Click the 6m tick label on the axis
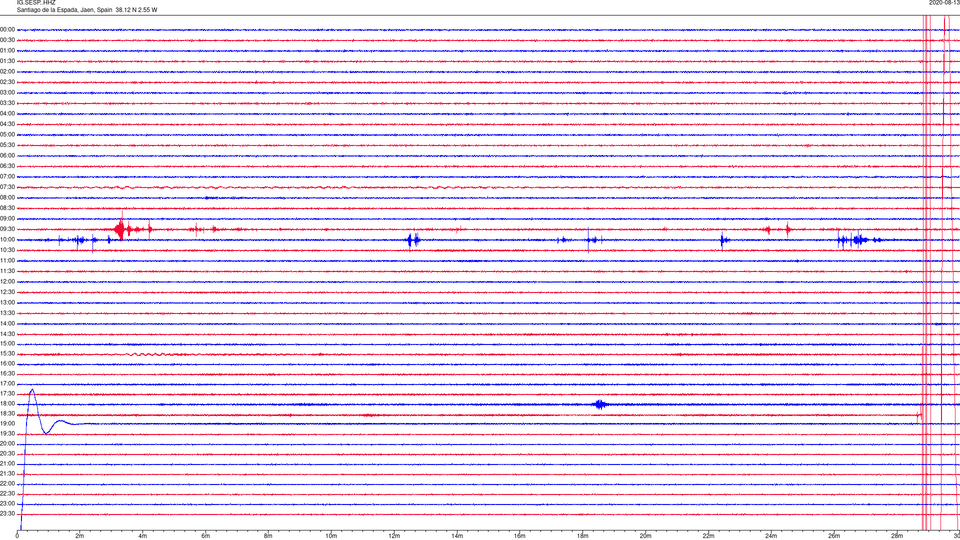This screenshot has width=960, height=540. [205, 536]
